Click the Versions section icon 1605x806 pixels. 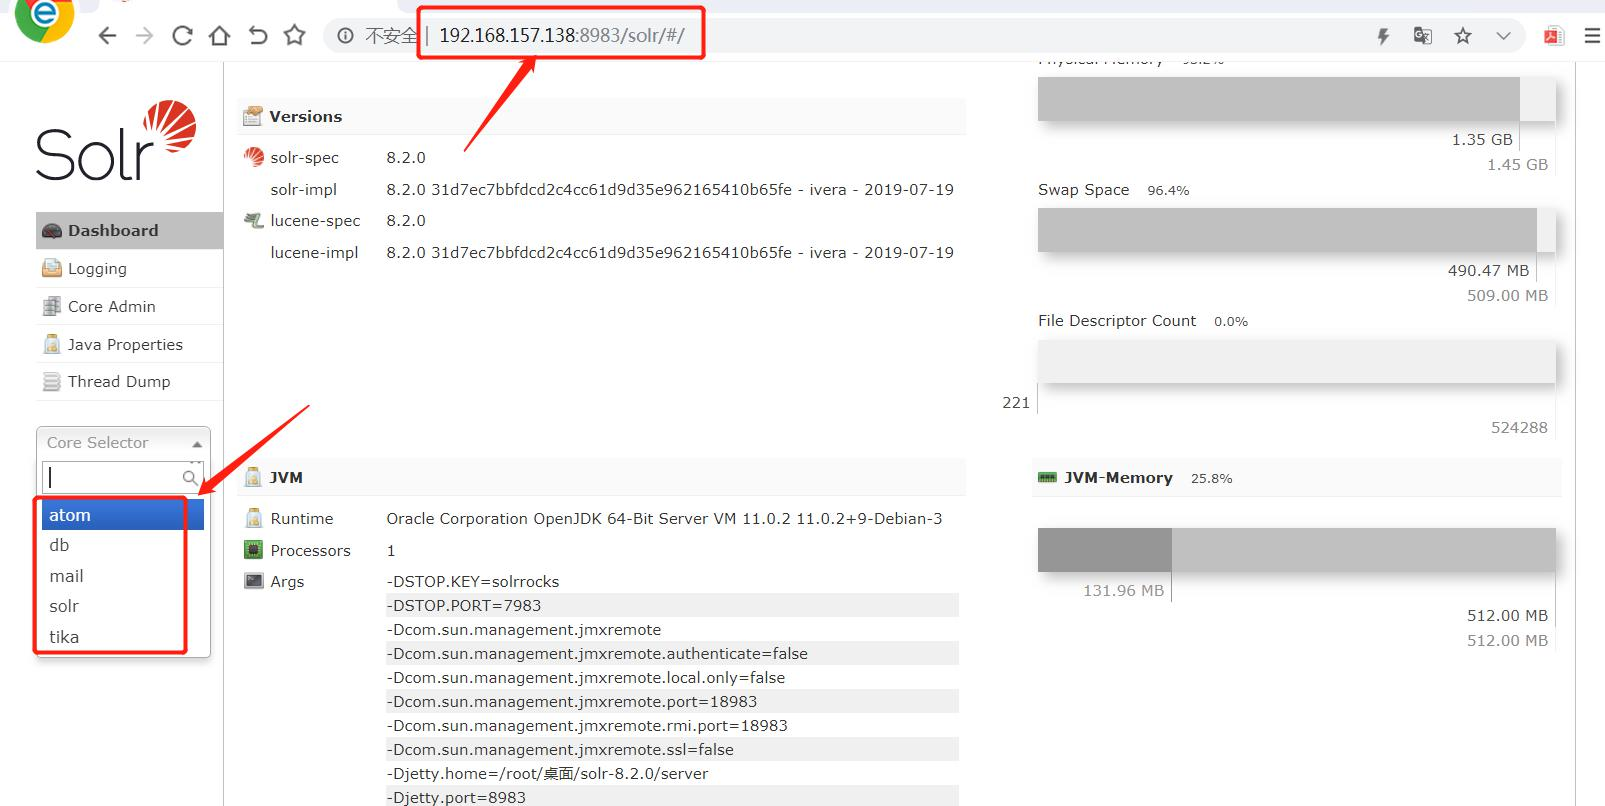[x=253, y=116]
